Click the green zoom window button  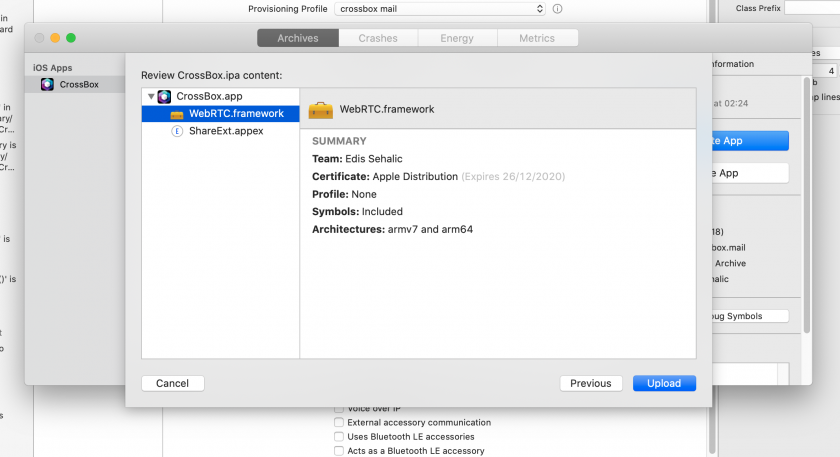71,38
